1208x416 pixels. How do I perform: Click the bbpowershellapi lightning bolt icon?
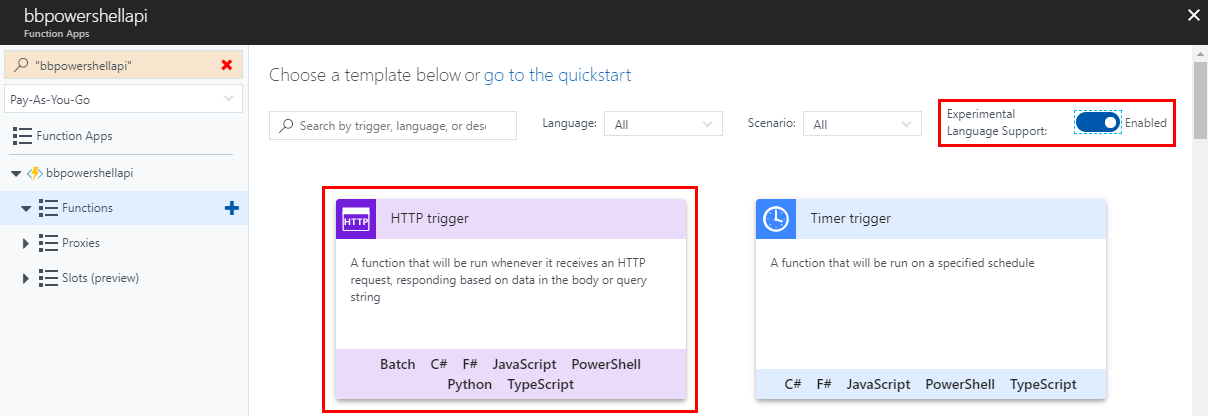click(x=35, y=173)
